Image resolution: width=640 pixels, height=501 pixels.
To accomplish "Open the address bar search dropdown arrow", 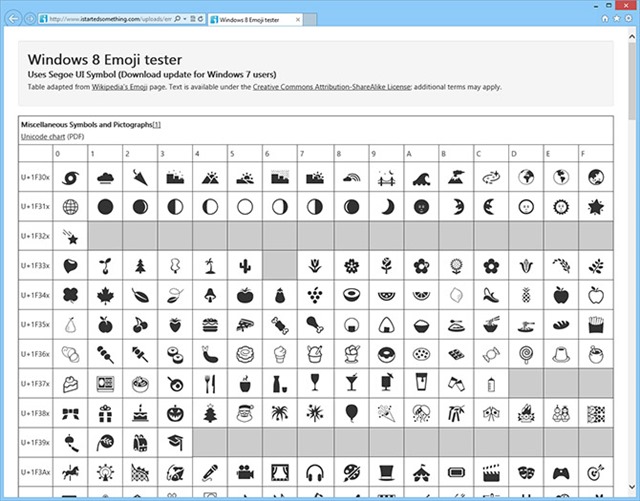I will [185, 19].
